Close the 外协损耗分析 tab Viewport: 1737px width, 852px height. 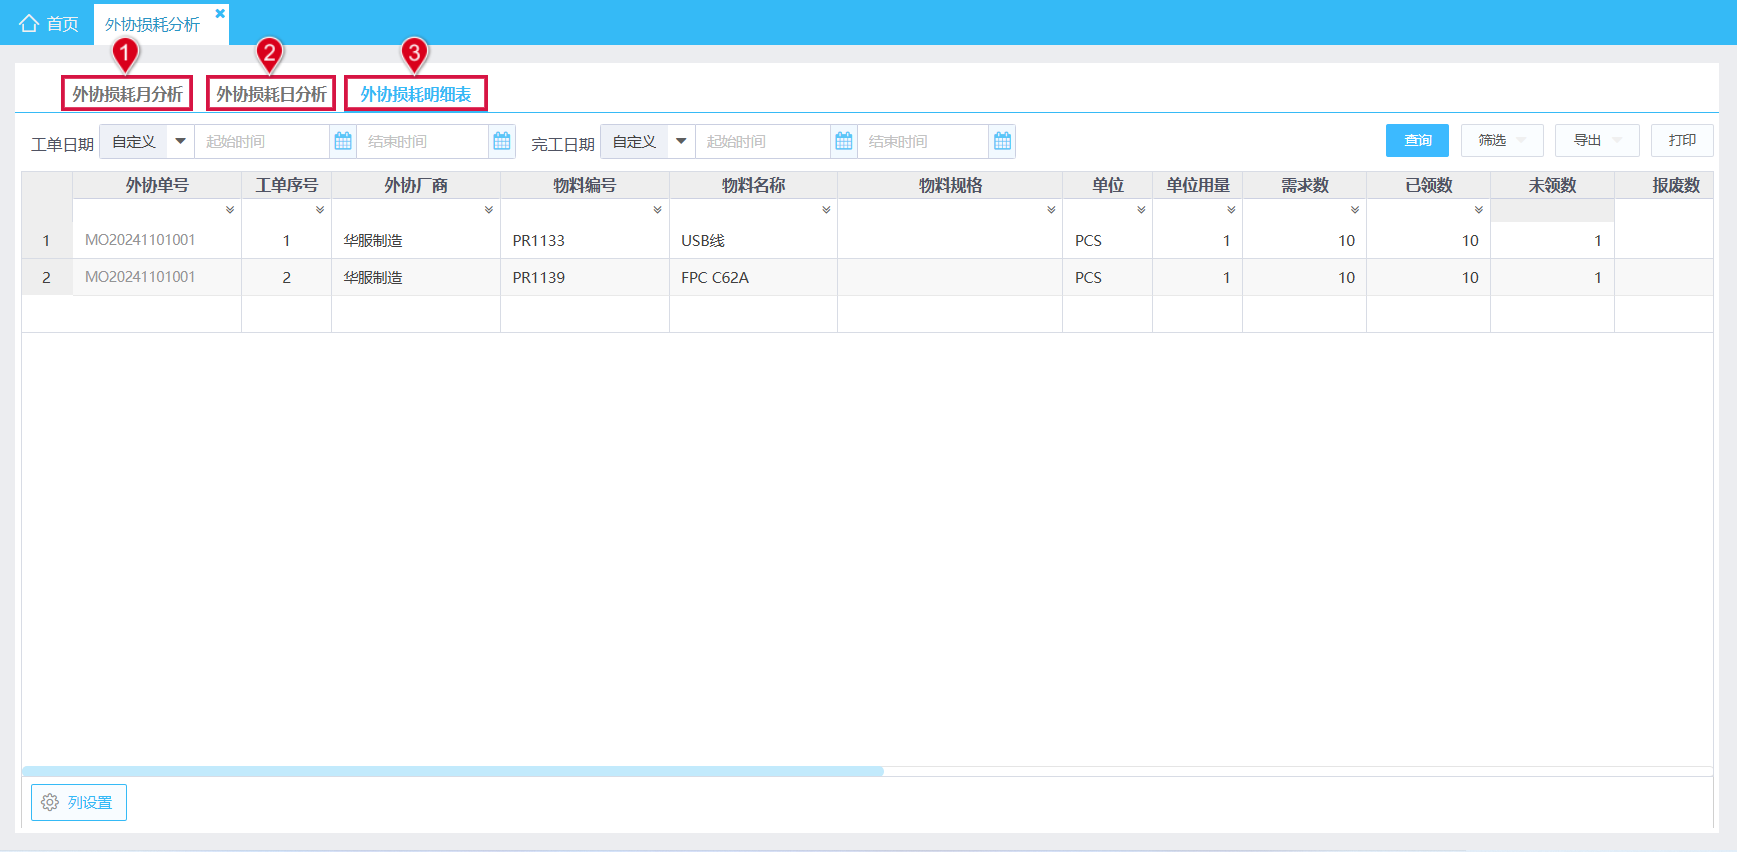click(x=220, y=14)
